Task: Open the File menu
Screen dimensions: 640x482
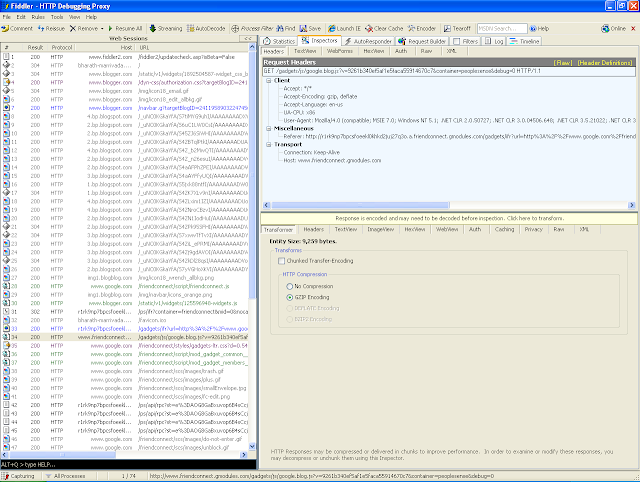Action: click(7, 17)
